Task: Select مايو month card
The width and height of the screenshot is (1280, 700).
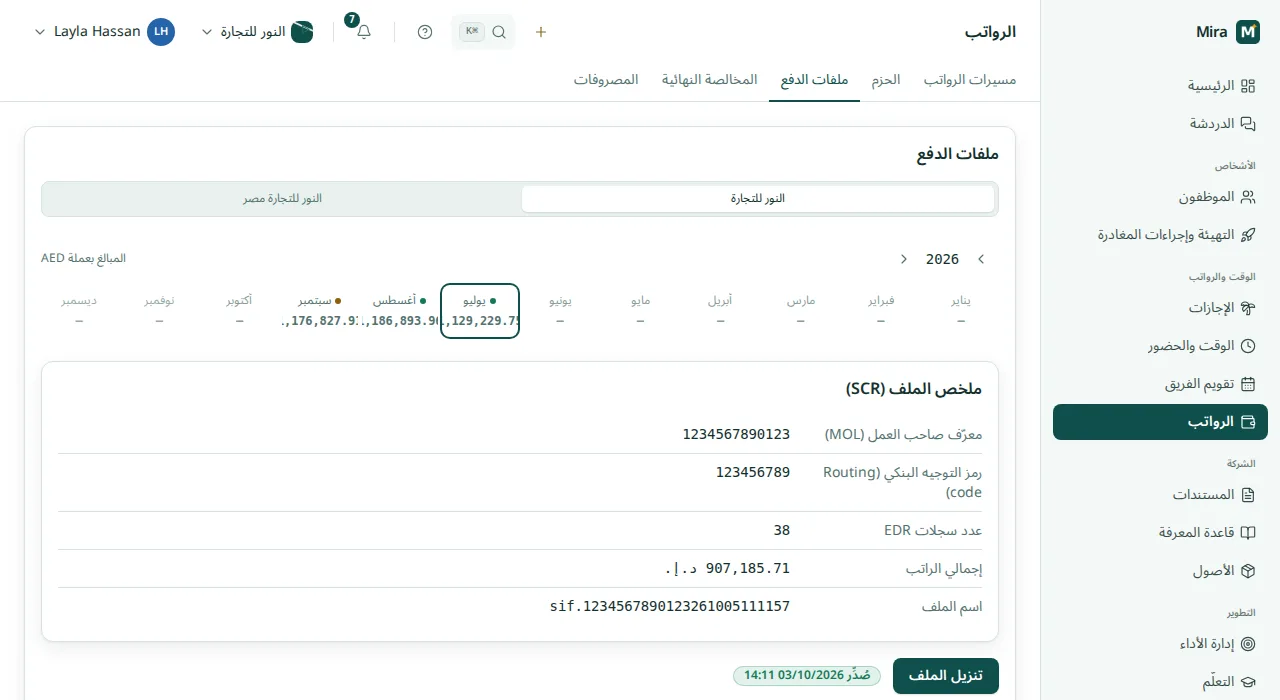Action: click(640, 311)
